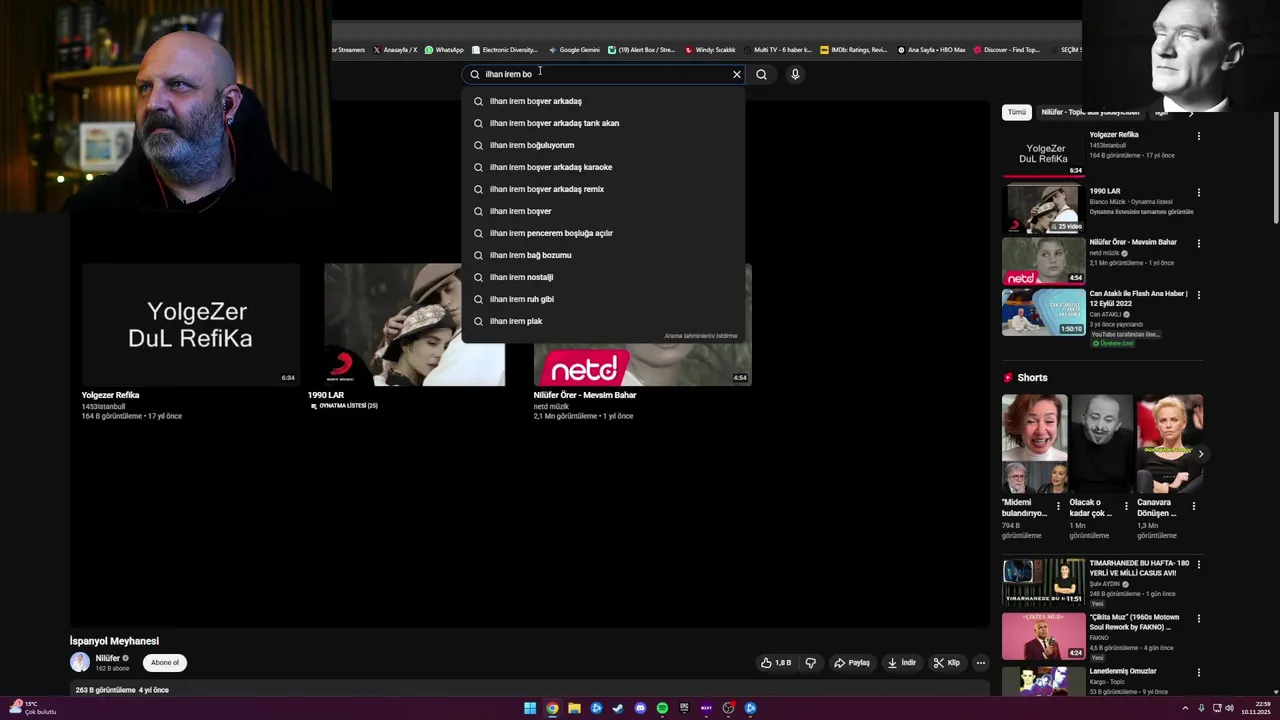
Task: Start voice search with microphone icon
Action: [795, 74]
